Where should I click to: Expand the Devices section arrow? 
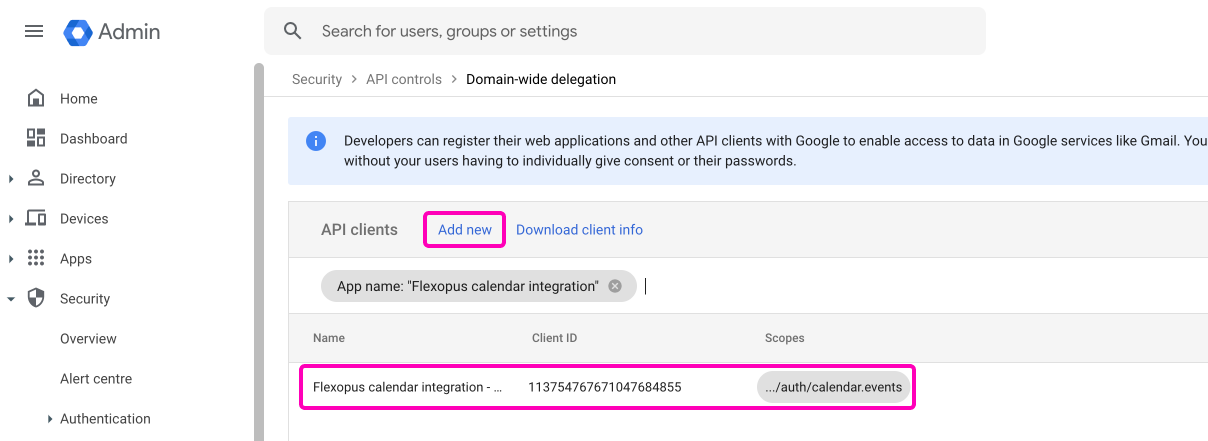[11, 219]
